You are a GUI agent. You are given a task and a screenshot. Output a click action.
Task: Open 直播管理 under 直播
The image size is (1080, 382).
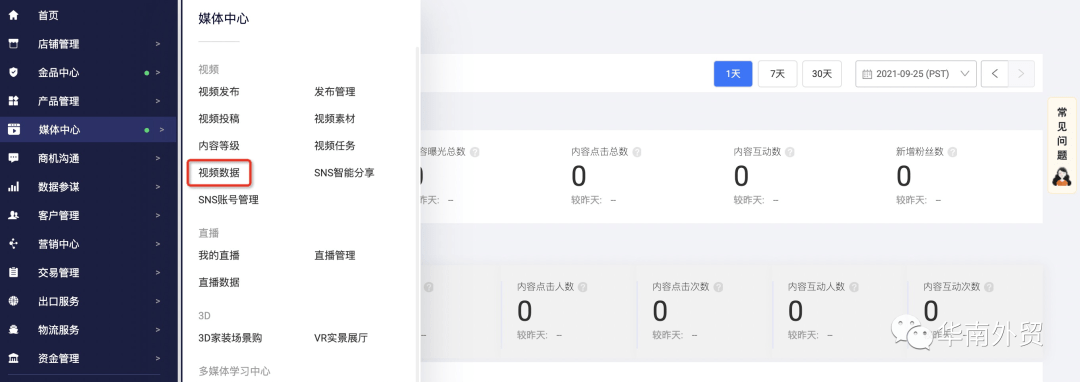[335, 255]
